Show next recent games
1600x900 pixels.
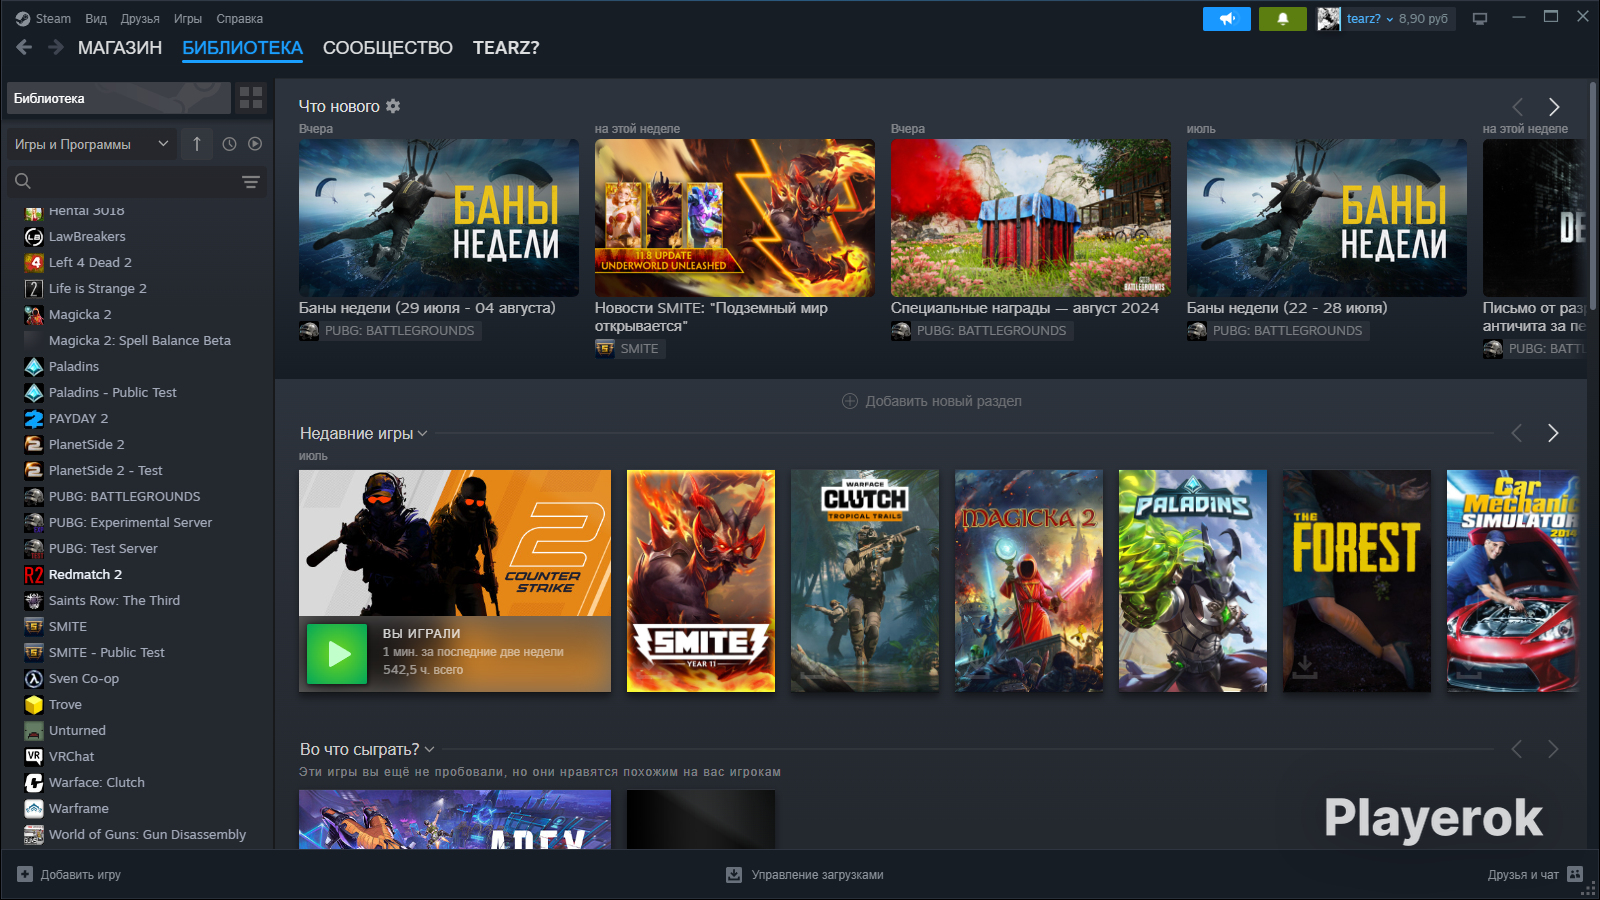(1553, 433)
